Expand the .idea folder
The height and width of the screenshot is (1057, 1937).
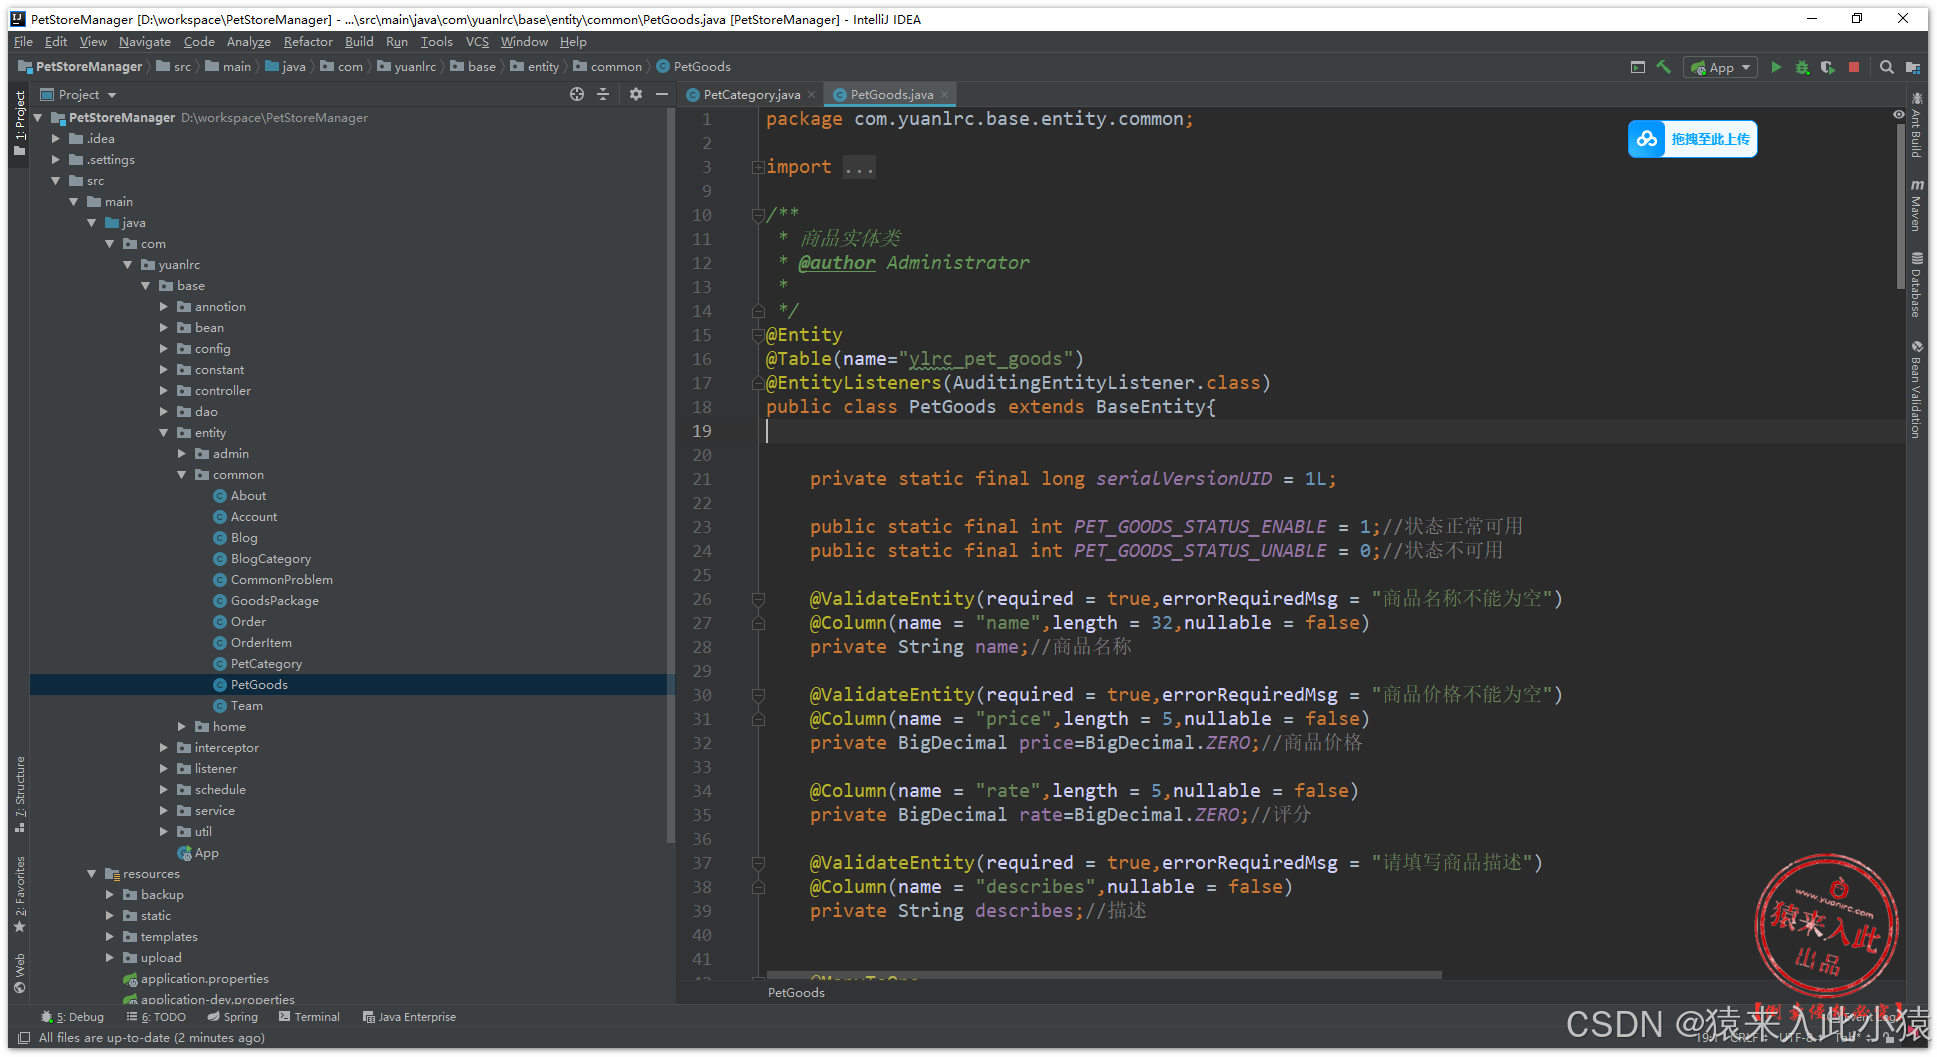[x=56, y=139]
